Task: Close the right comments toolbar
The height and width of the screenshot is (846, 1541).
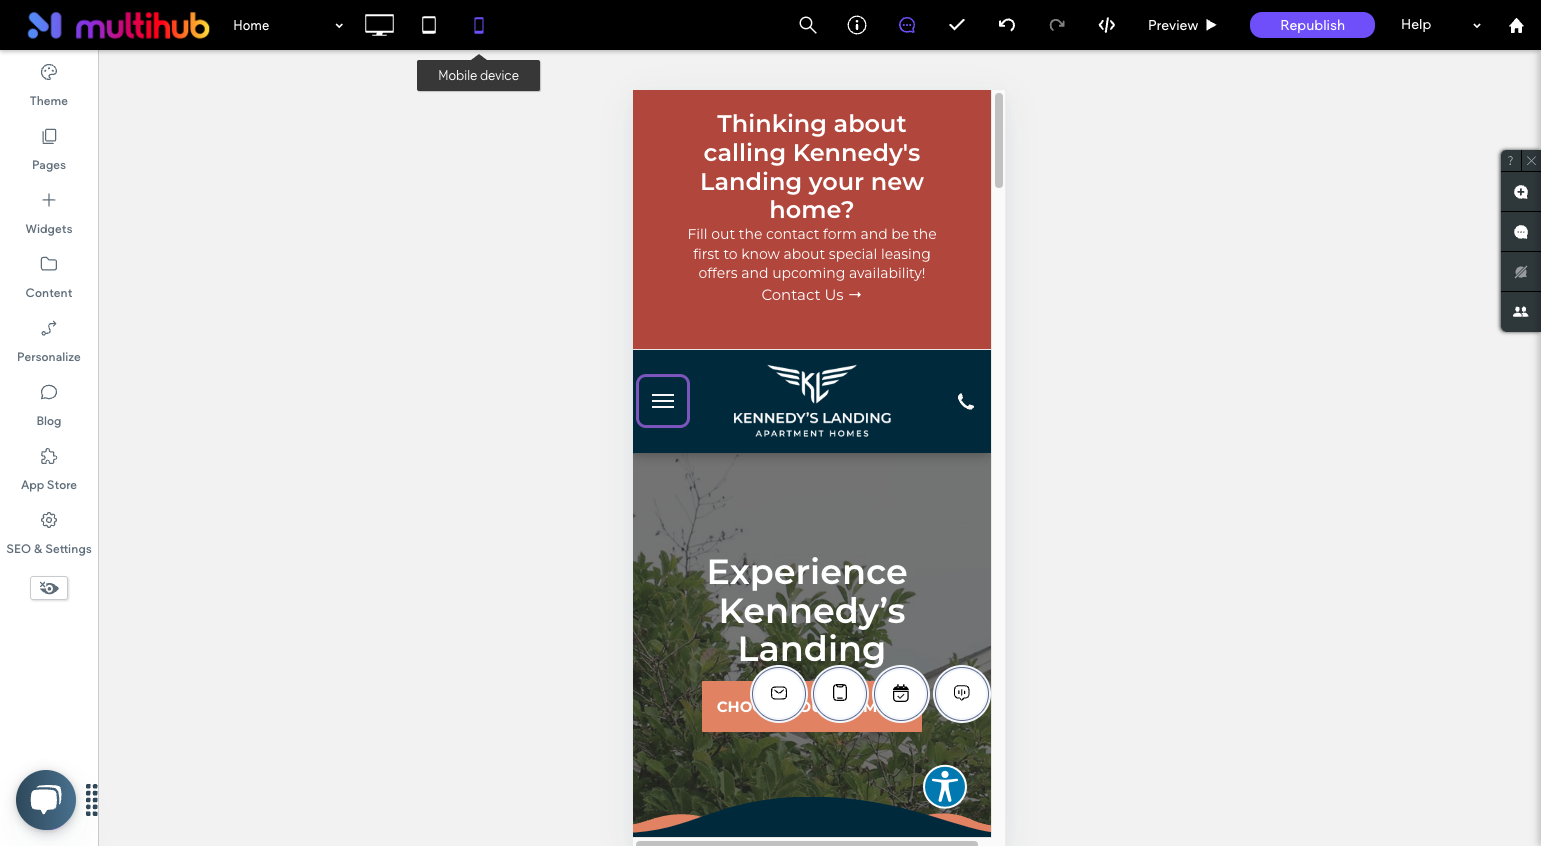Action: [1531, 160]
